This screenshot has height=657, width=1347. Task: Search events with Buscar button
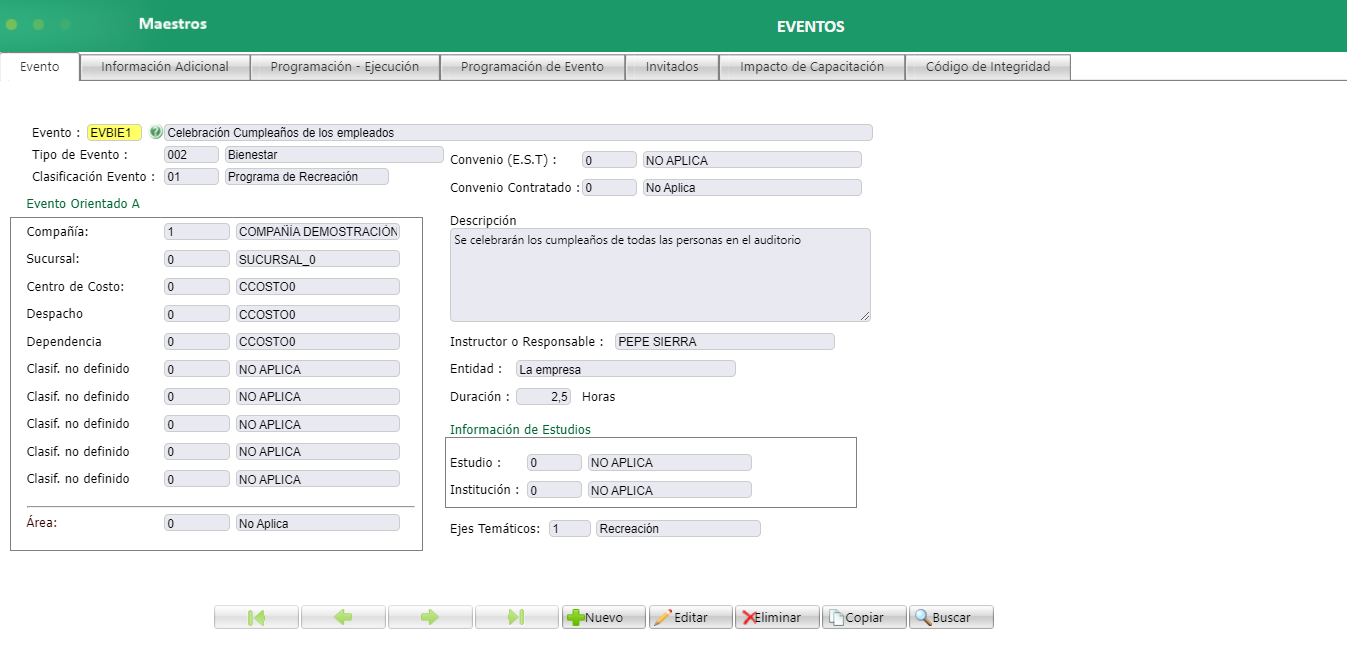pos(951,617)
